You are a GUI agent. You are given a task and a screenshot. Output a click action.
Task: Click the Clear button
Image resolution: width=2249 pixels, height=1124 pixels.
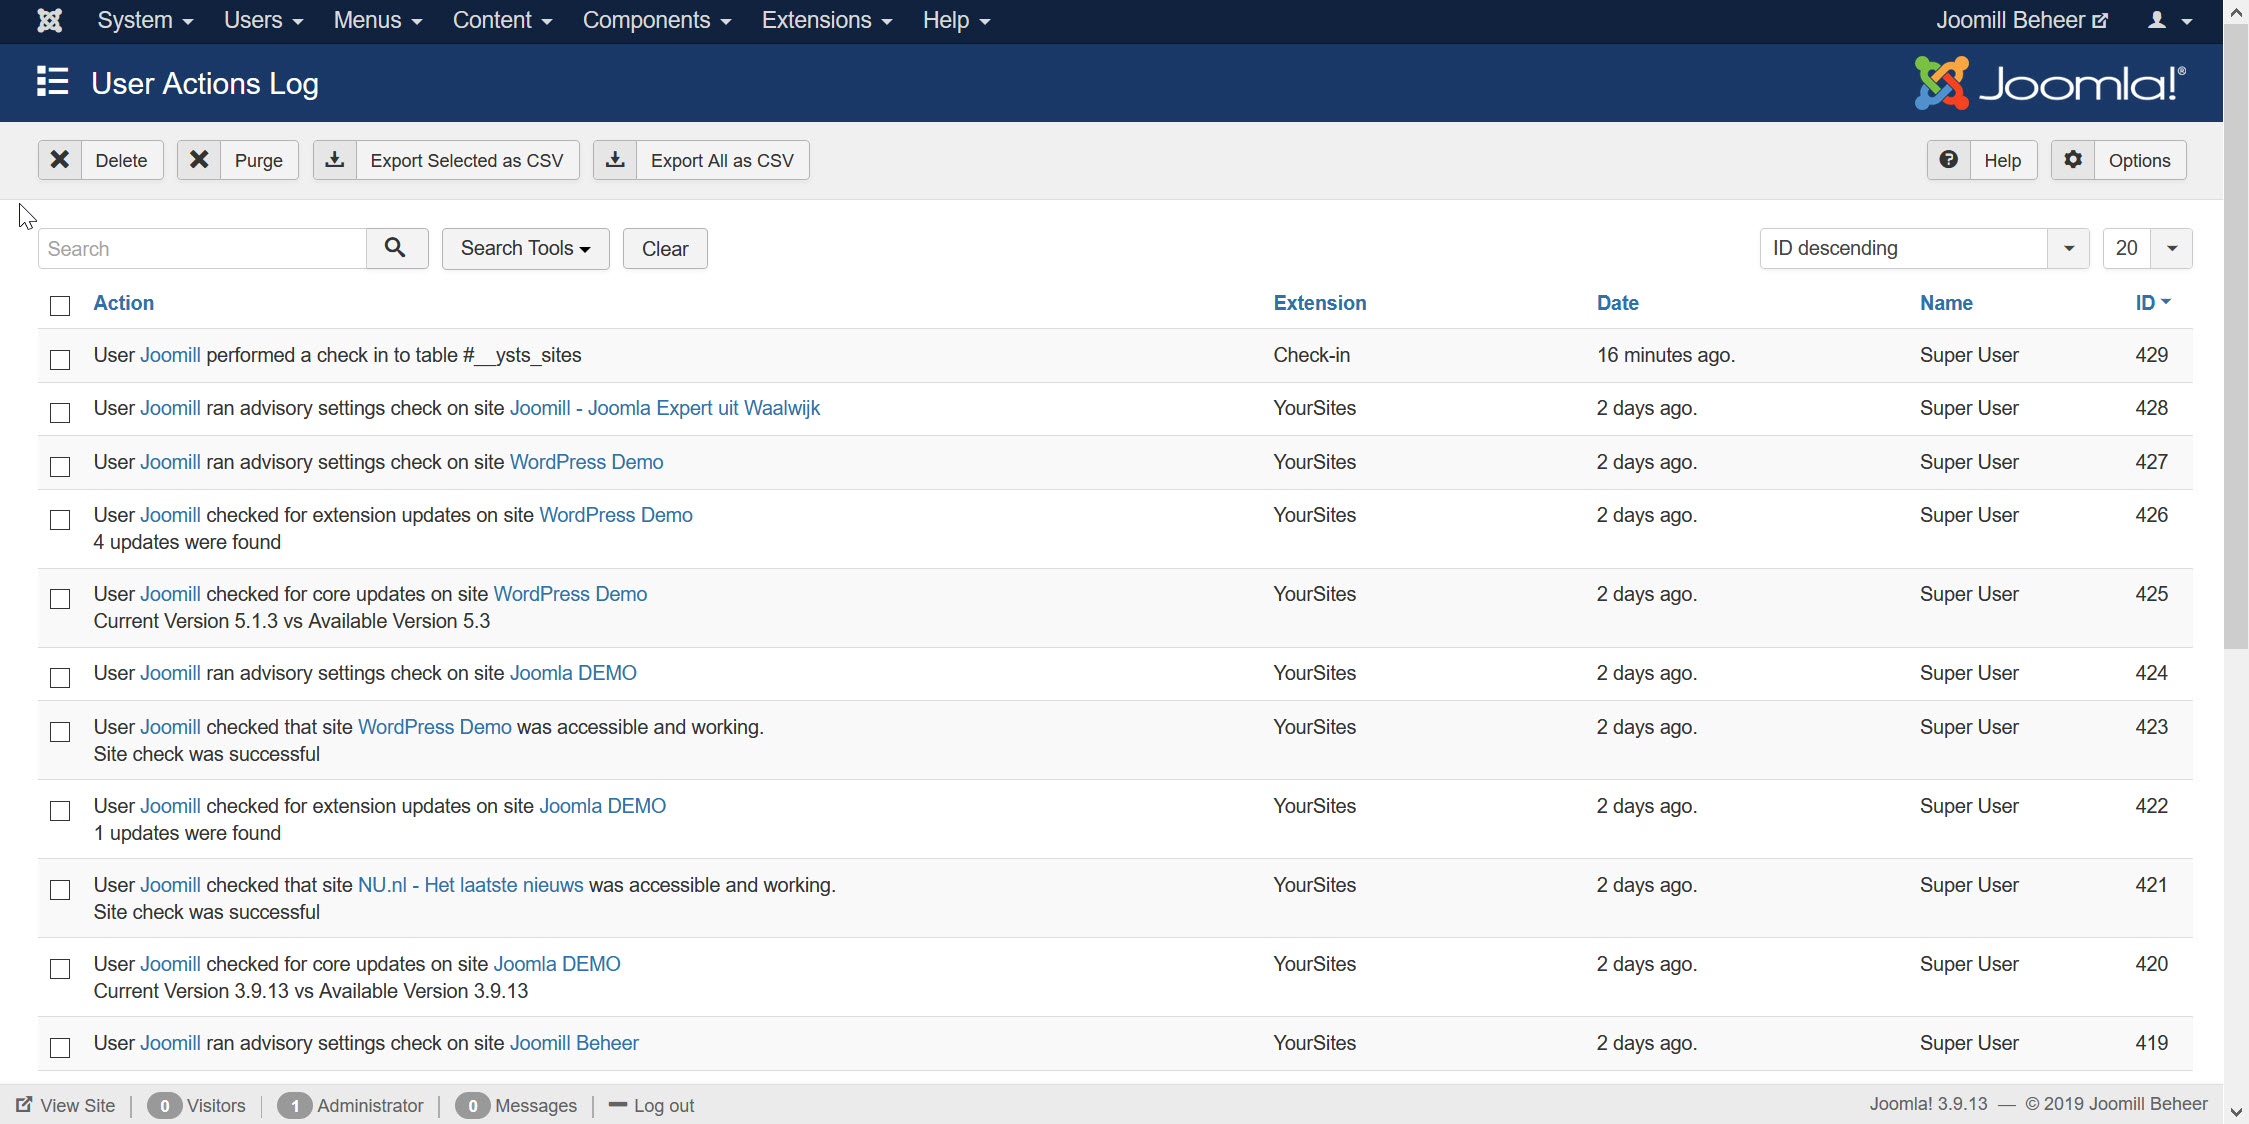pos(664,248)
